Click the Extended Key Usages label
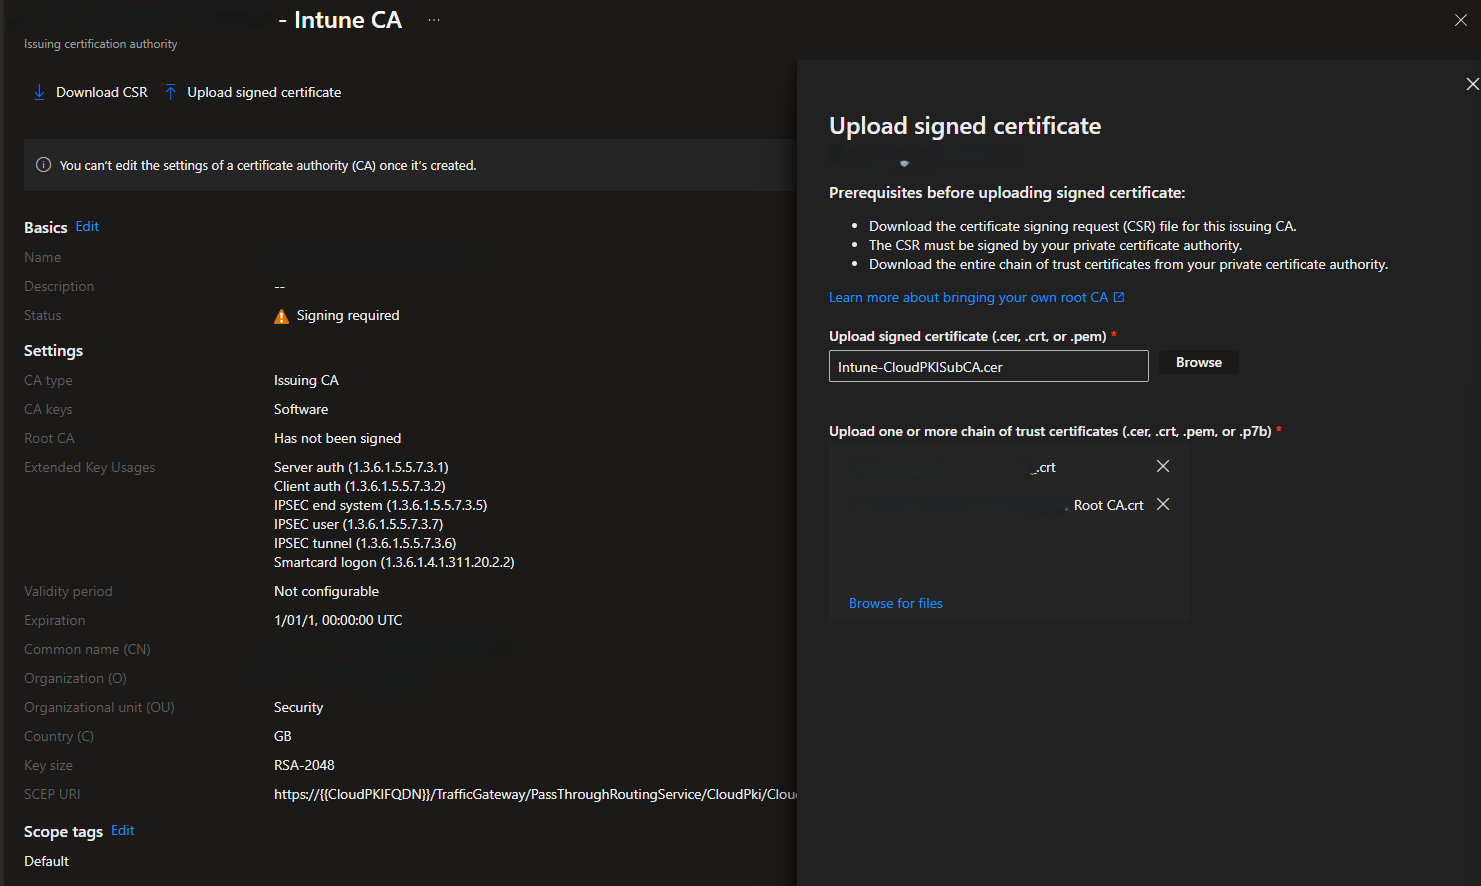Viewport: 1481px width, 886px height. (x=90, y=468)
